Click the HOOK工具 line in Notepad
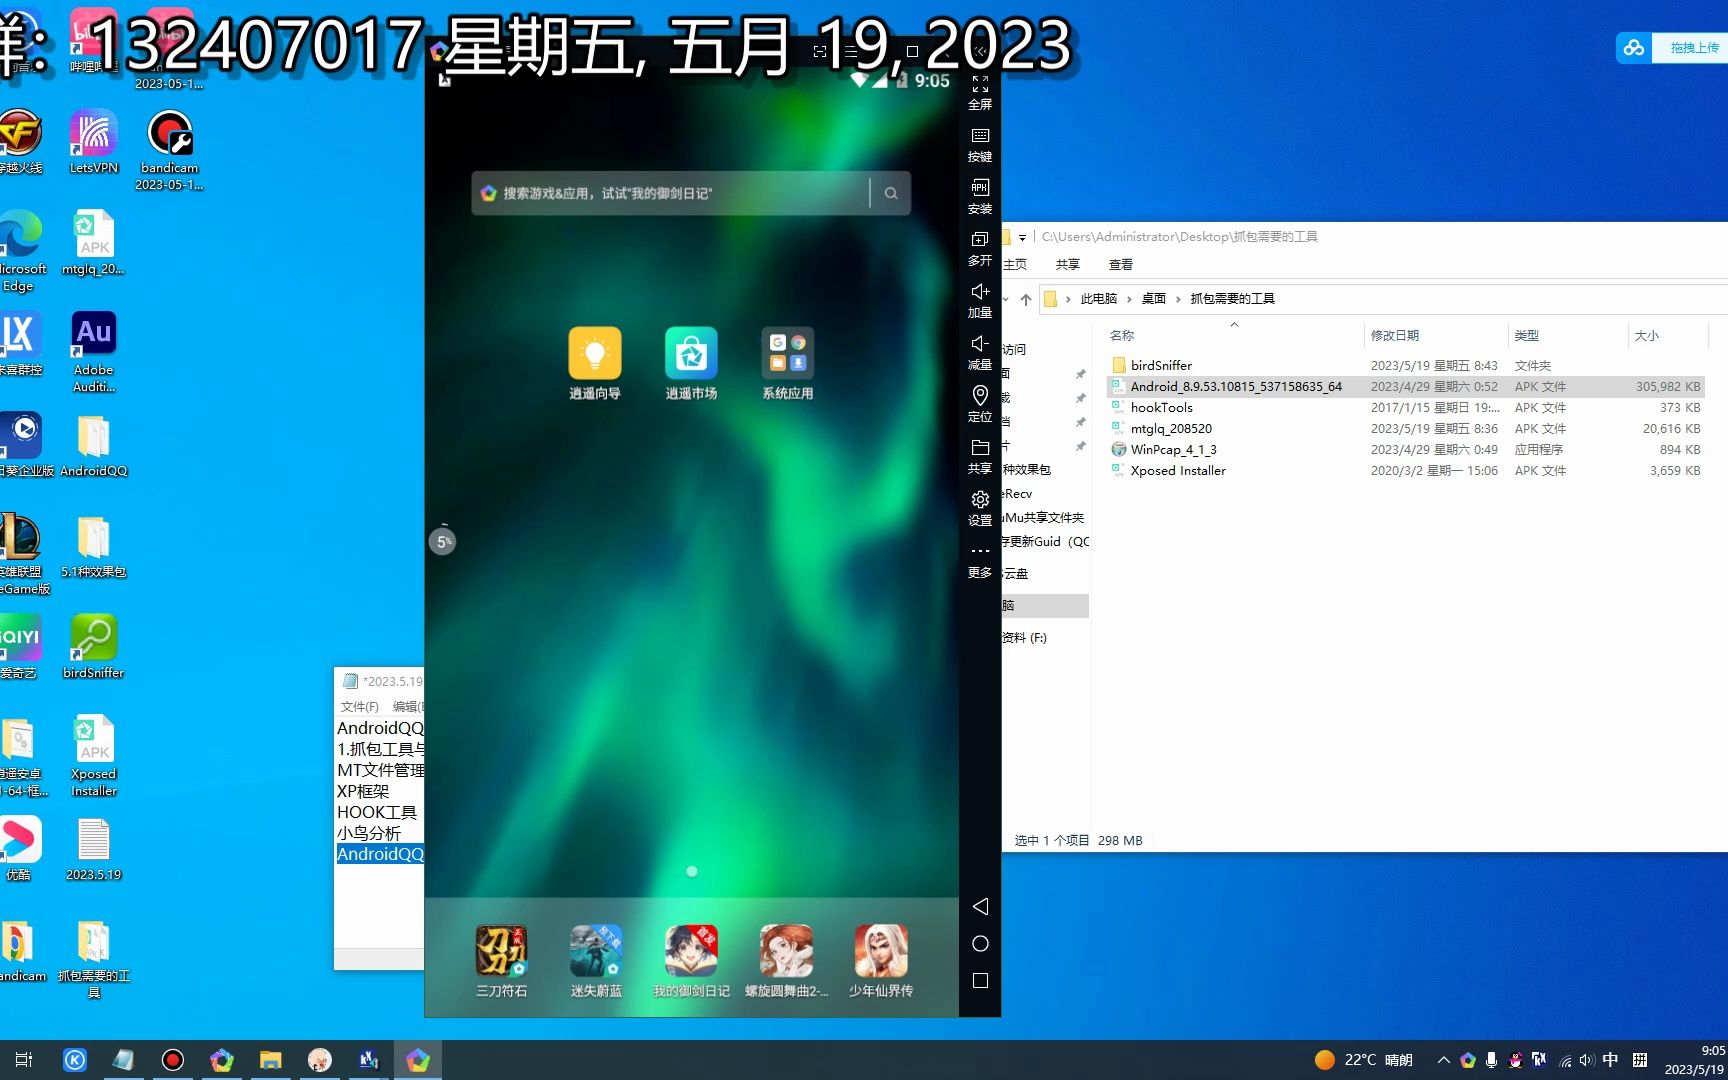This screenshot has width=1728, height=1080. (377, 812)
